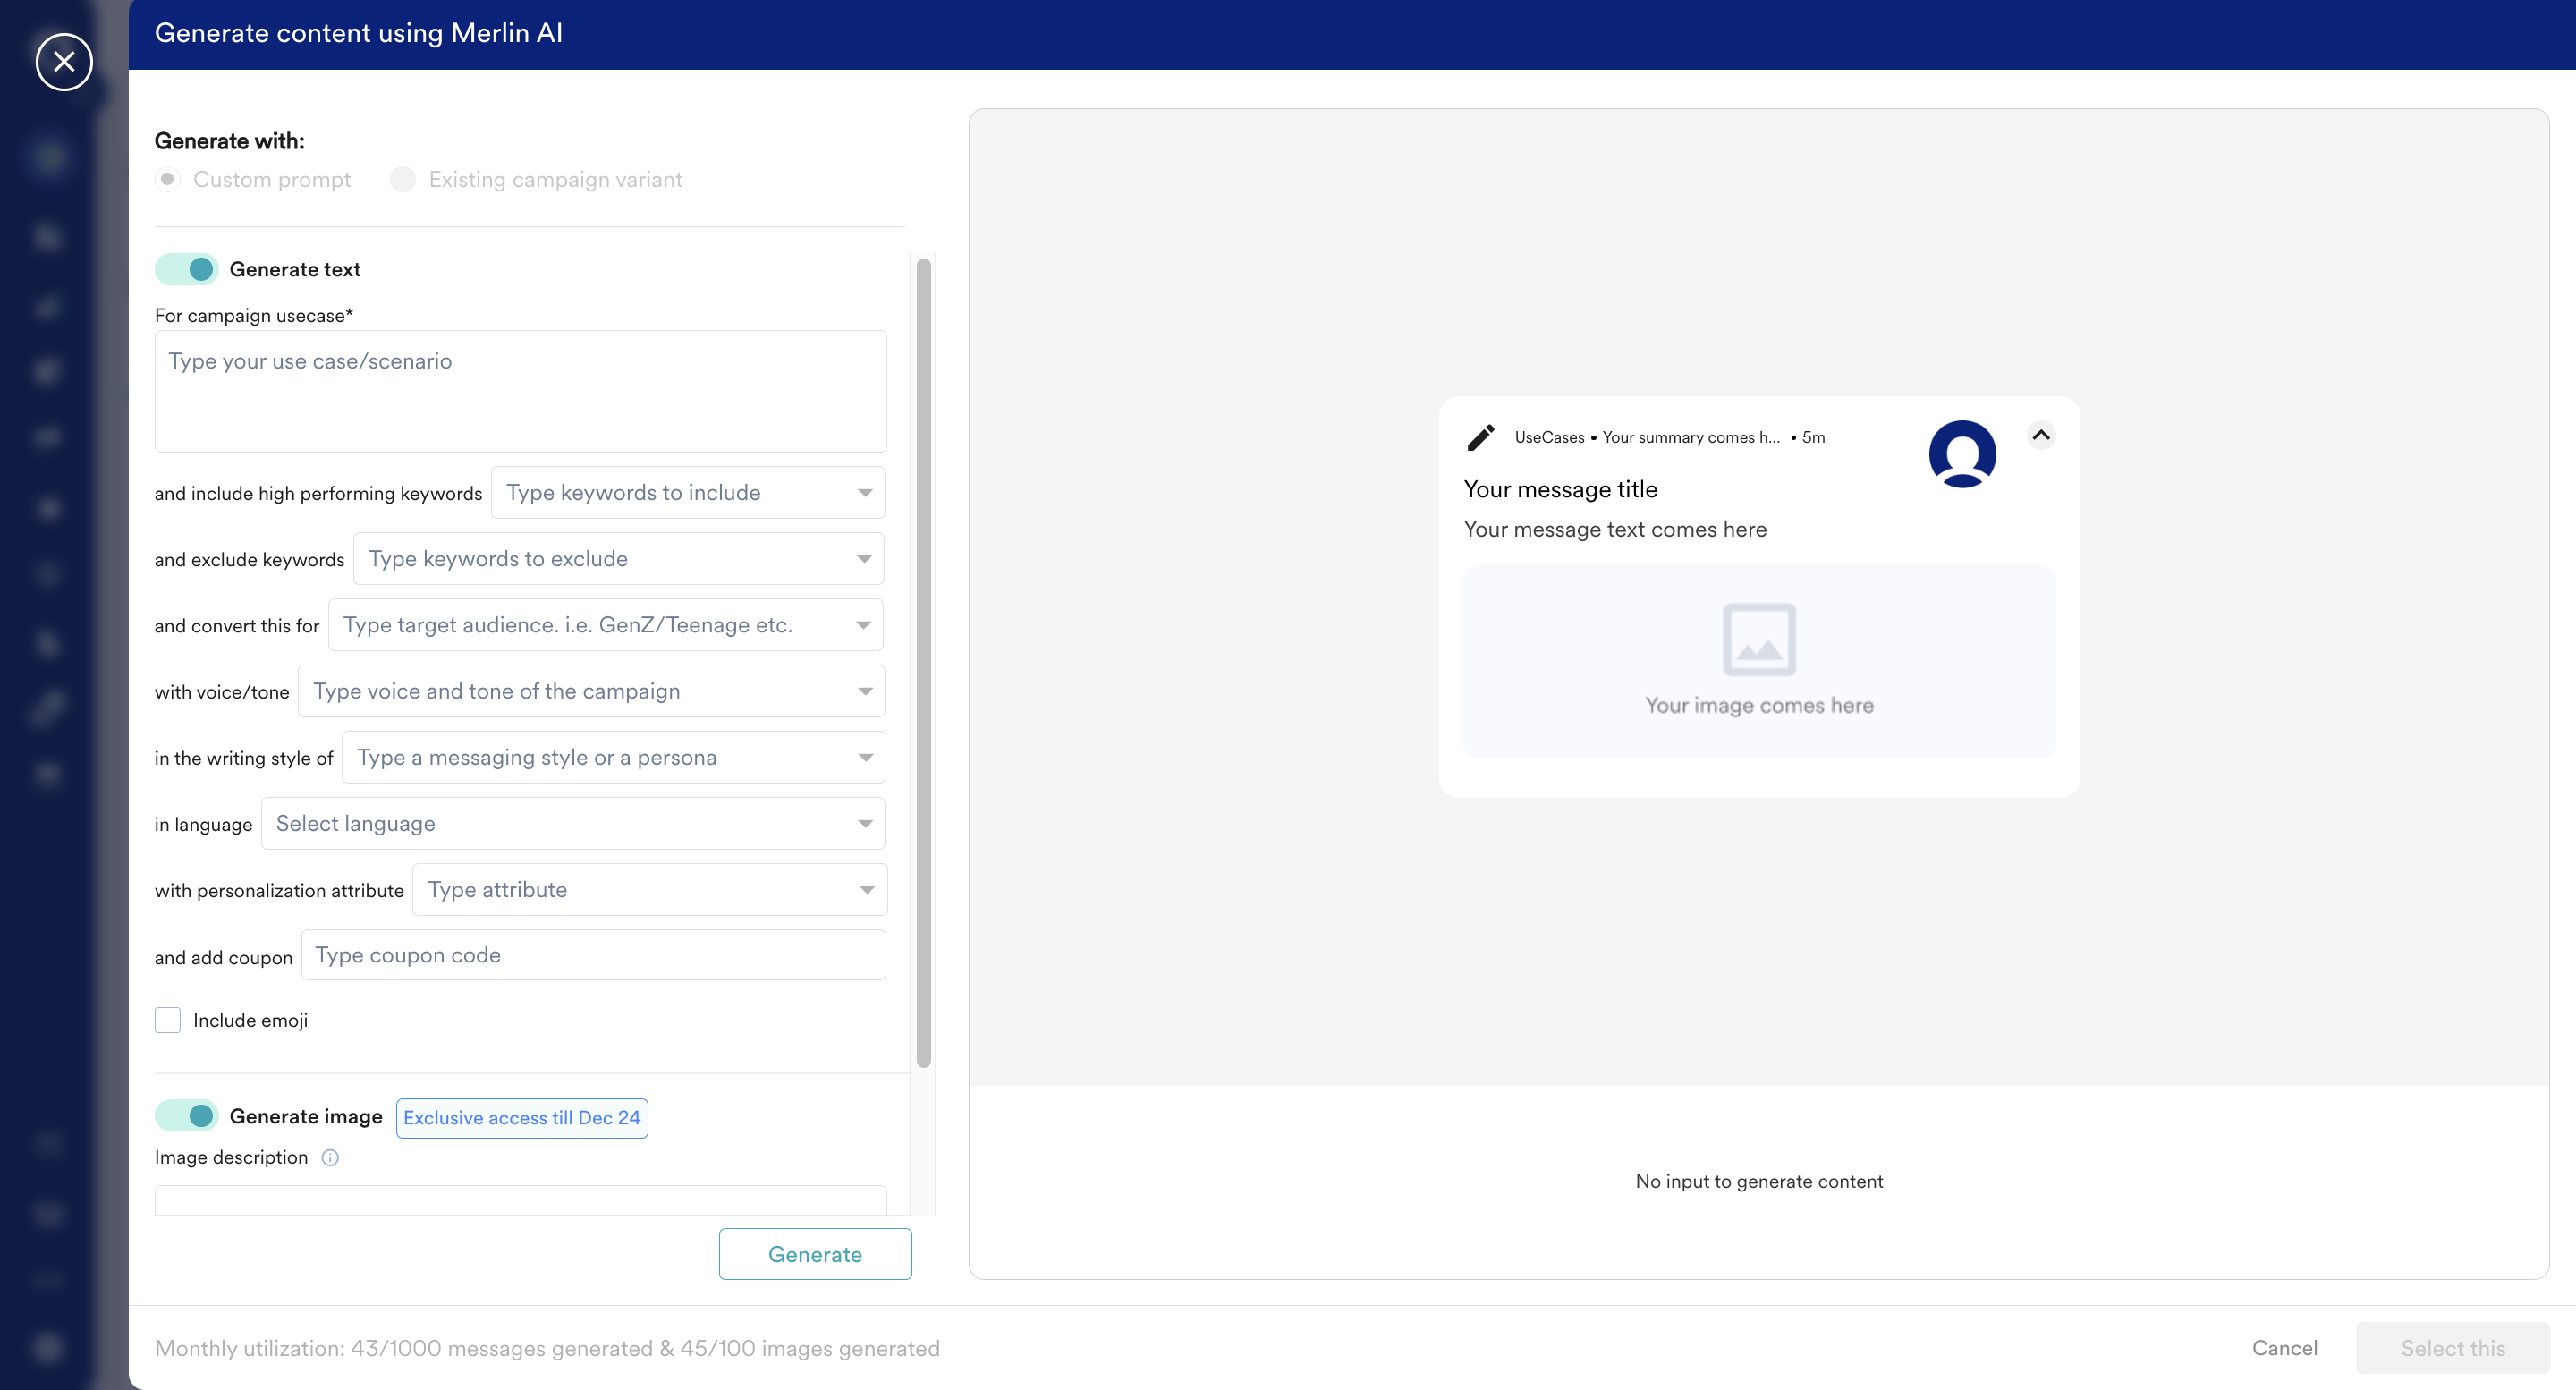Open the personalization Type attribute dropdown
The width and height of the screenshot is (2576, 1390).
650,889
